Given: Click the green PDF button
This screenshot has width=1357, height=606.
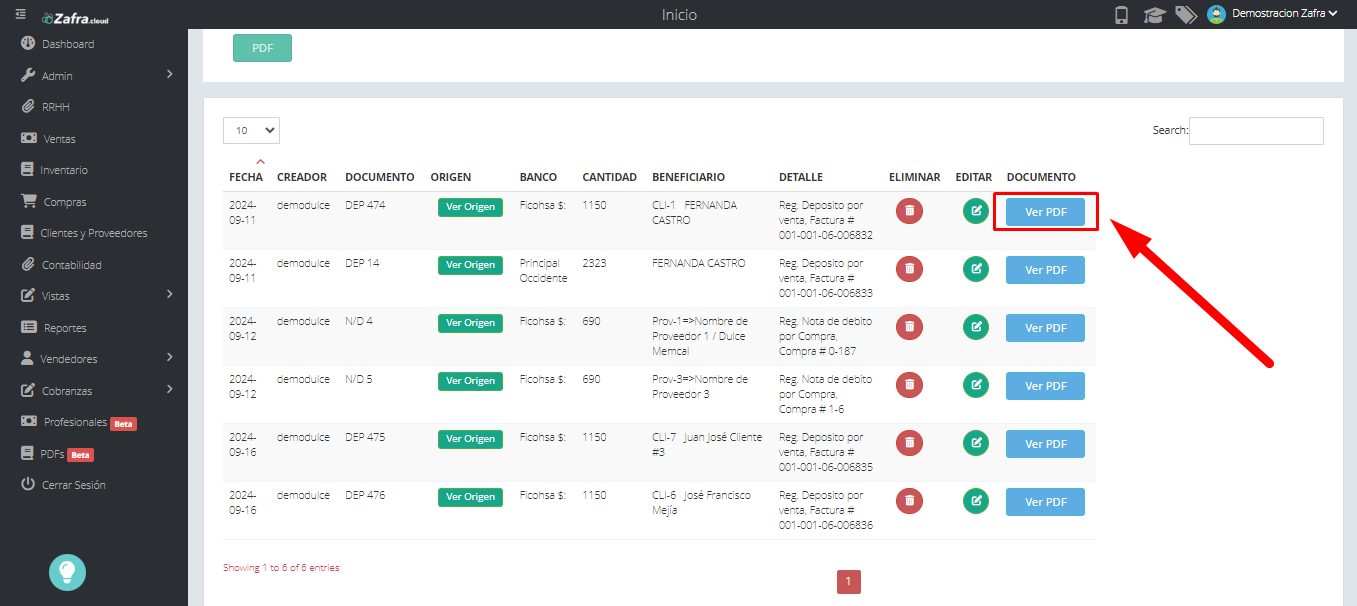Looking at the screenshot, I should click(x=262, y=48).
